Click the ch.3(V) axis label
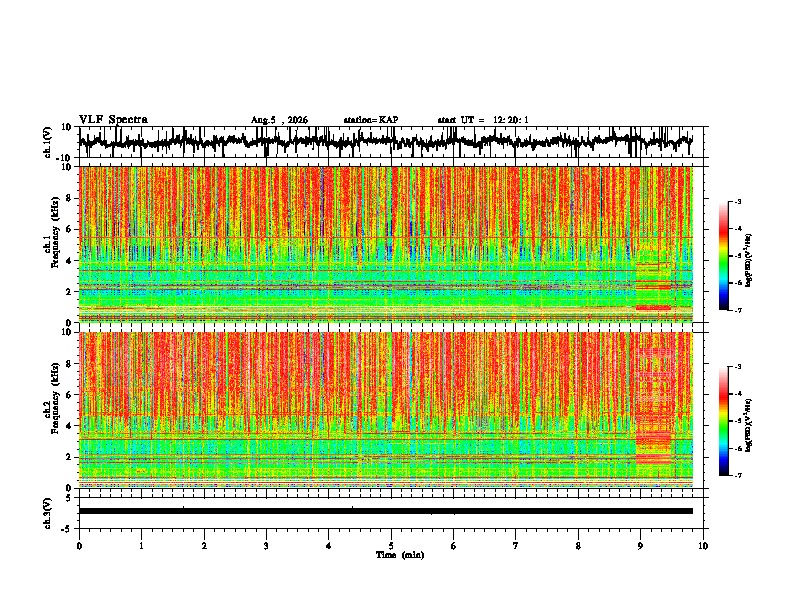Viewport: 792px width, 612px height. 48,514
